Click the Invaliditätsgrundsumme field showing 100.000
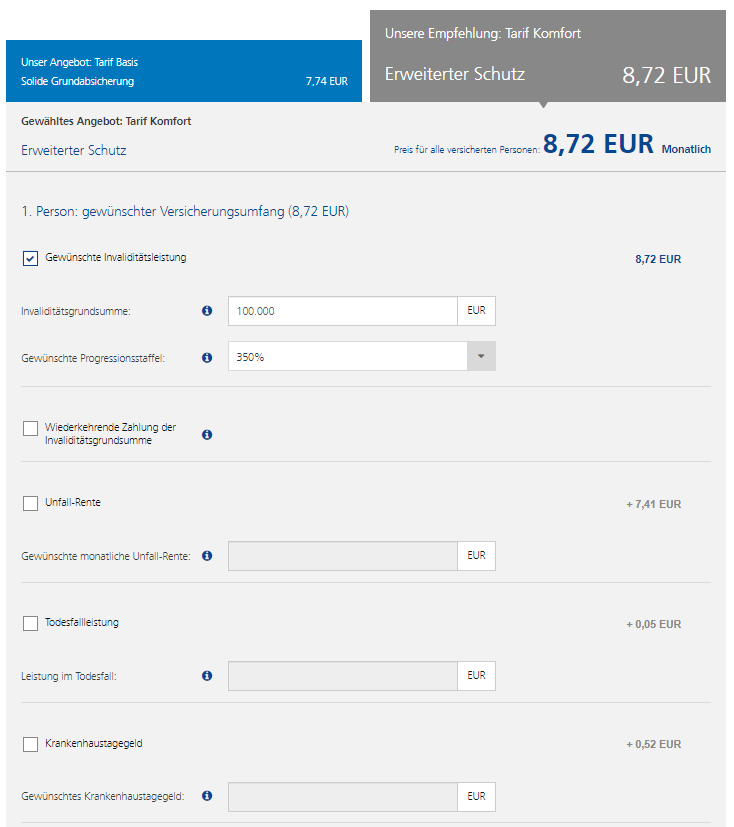The image size is (734, 827). point(343,311)
